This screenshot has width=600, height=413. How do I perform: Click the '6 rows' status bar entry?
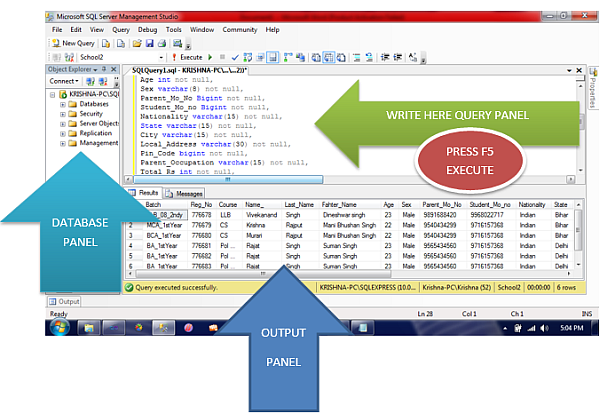pos(566,287)
